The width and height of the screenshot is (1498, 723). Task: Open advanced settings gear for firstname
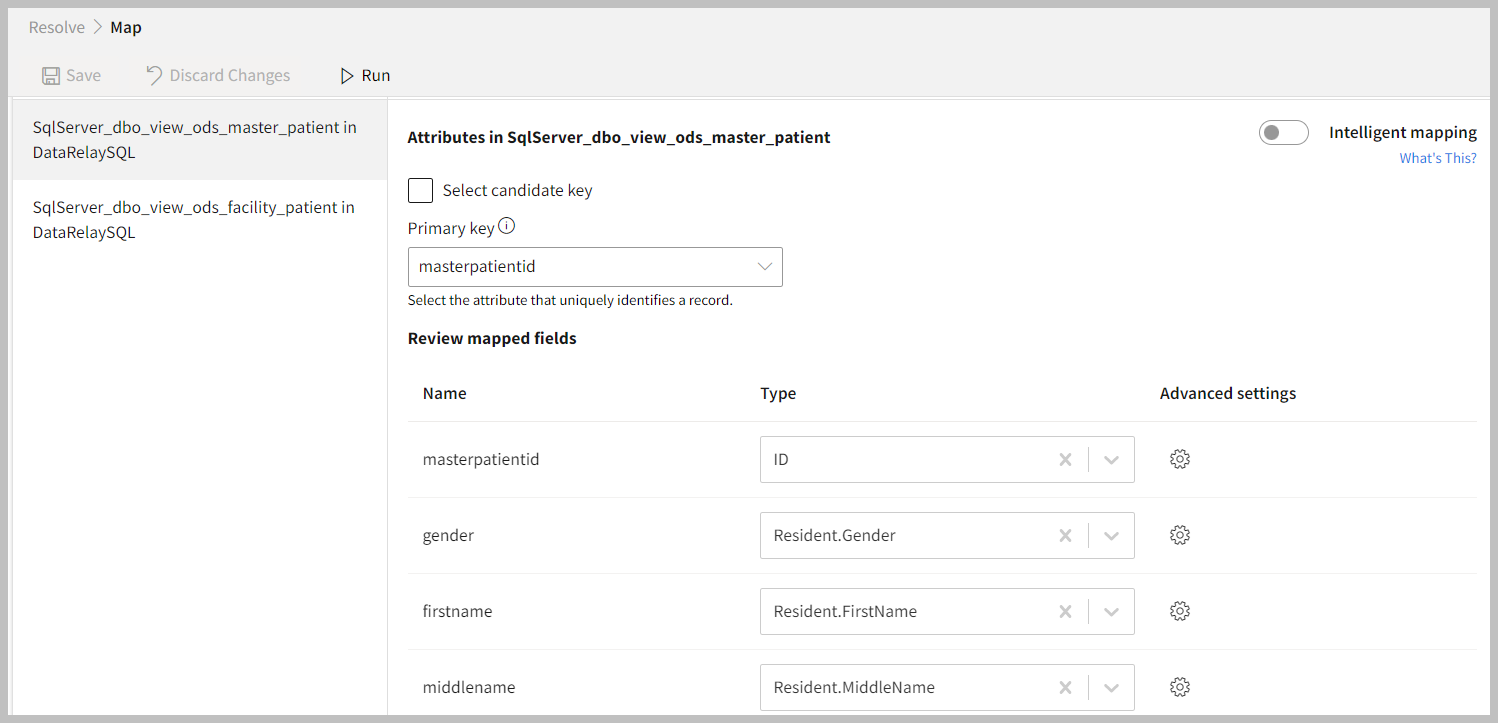click(1180, 611)
